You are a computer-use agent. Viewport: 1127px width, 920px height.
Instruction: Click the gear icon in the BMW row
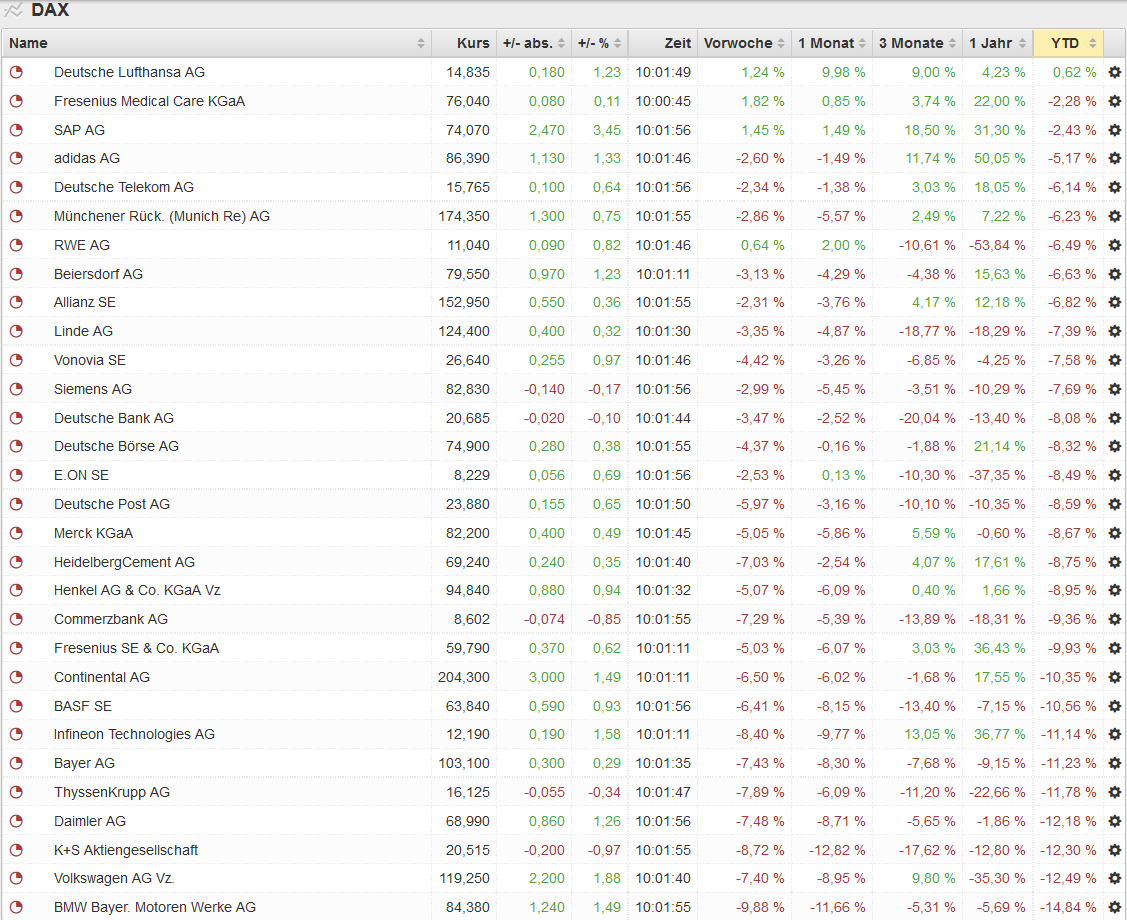(1115, 907)
